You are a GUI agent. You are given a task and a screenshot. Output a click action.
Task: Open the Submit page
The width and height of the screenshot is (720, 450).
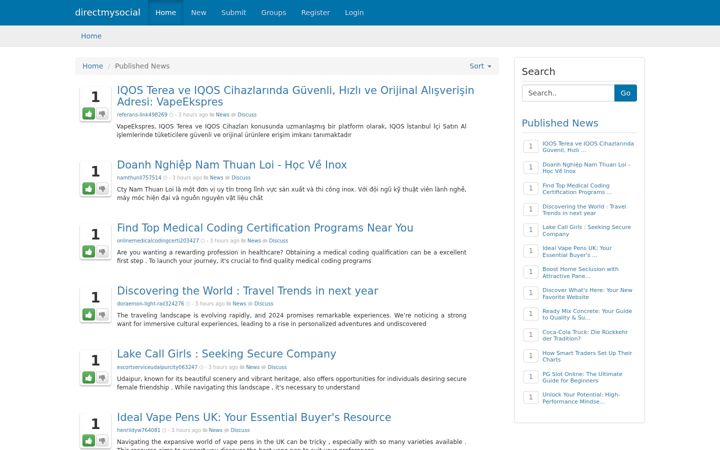click(x=234, y=12)
